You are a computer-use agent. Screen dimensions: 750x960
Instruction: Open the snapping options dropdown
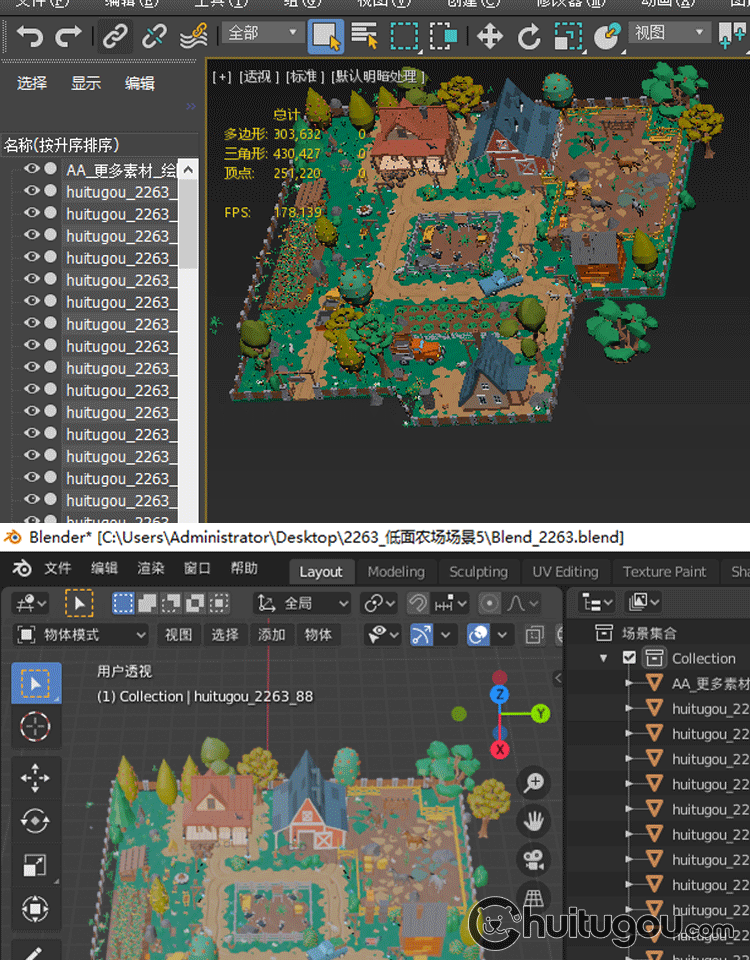pos(451,604)
